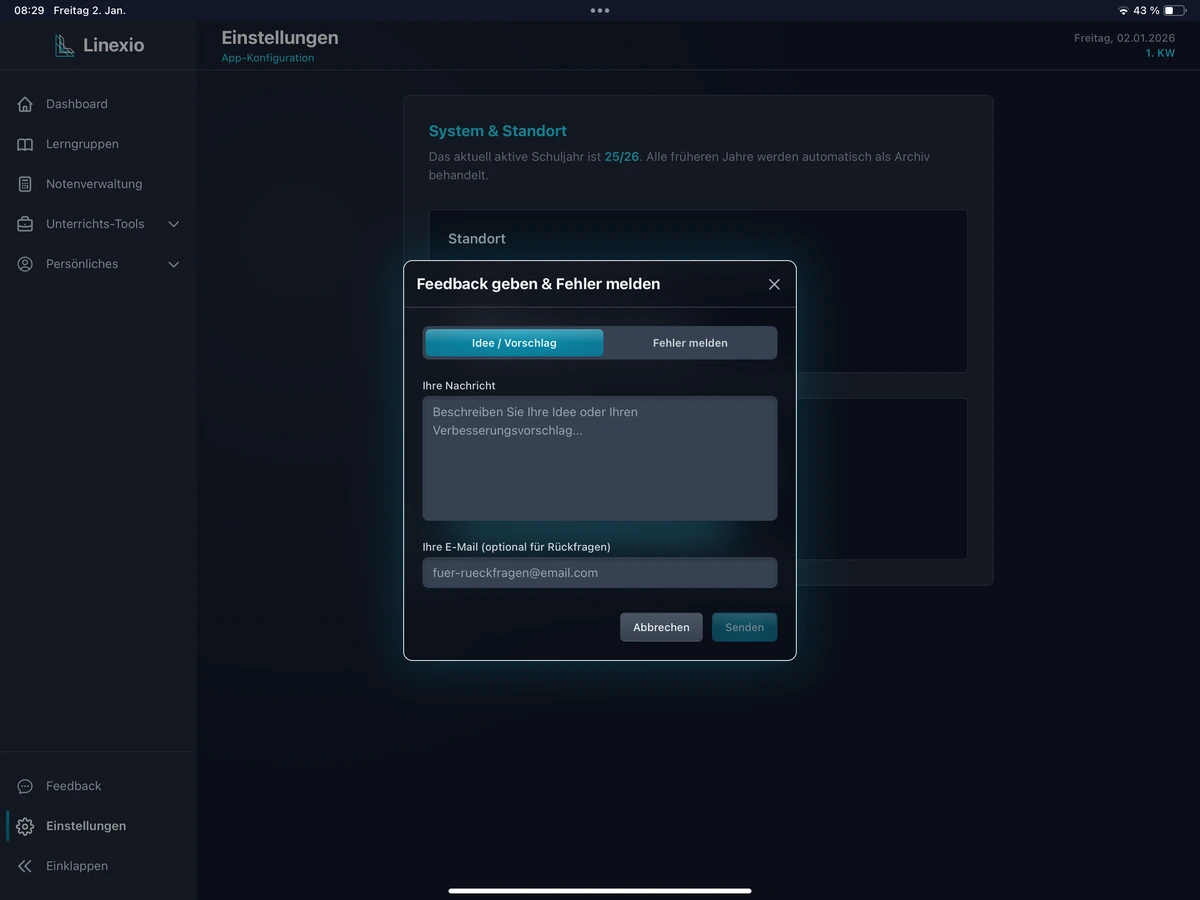Open Persönliches via the user icon
This screenshot has width=1200, height=900.
pyautogui.click(x=25, y=263)
